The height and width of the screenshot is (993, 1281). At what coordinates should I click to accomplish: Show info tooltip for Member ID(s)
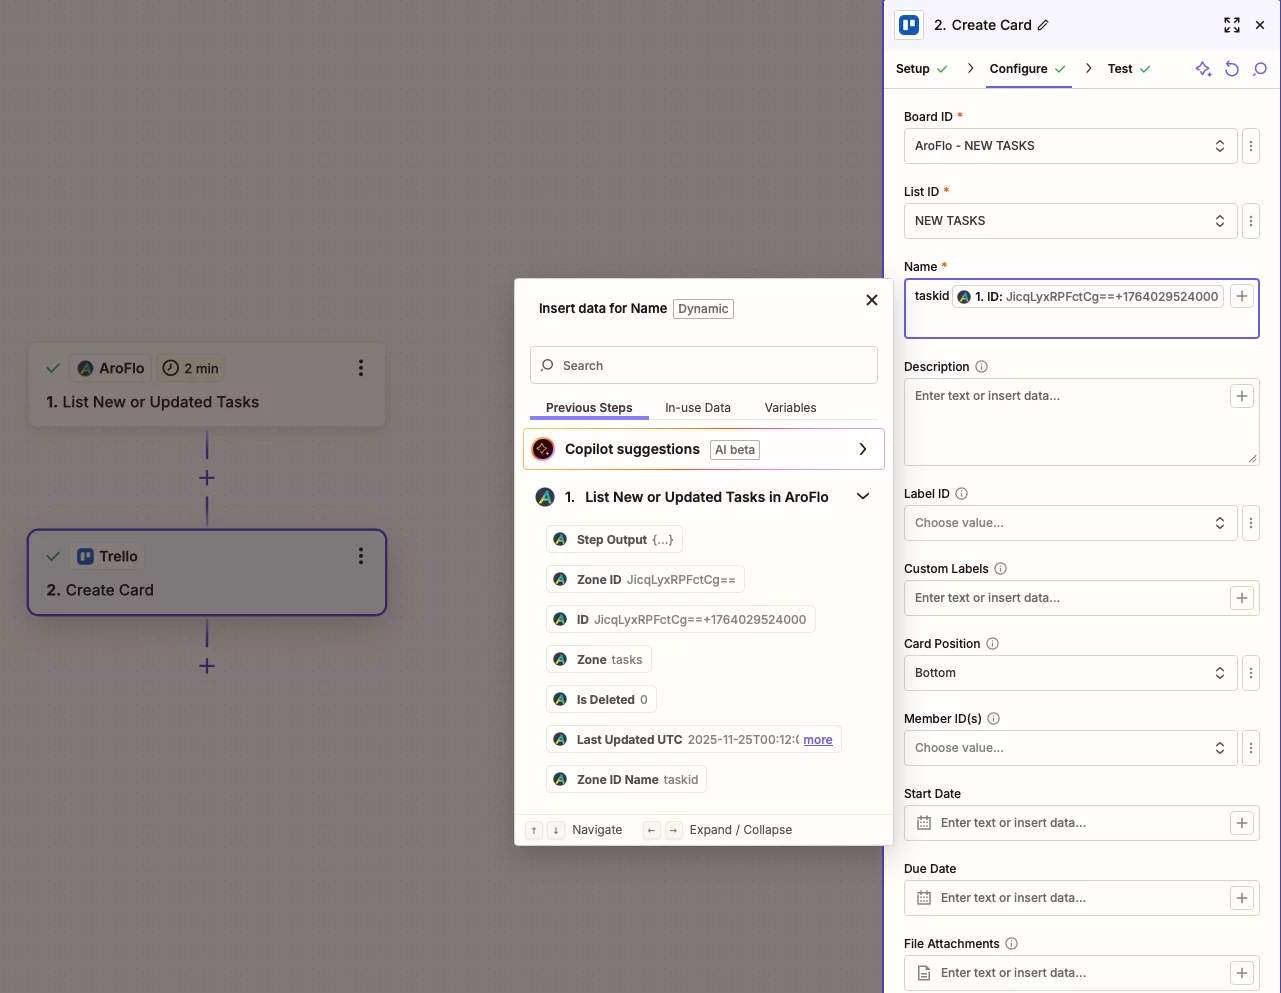tap(993, 719)
